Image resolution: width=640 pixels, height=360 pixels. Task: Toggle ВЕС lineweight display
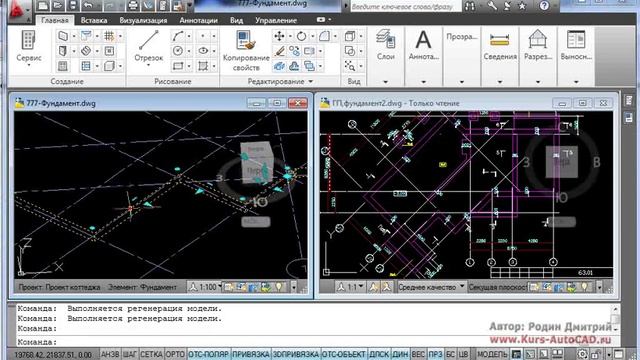coord(418,354)
